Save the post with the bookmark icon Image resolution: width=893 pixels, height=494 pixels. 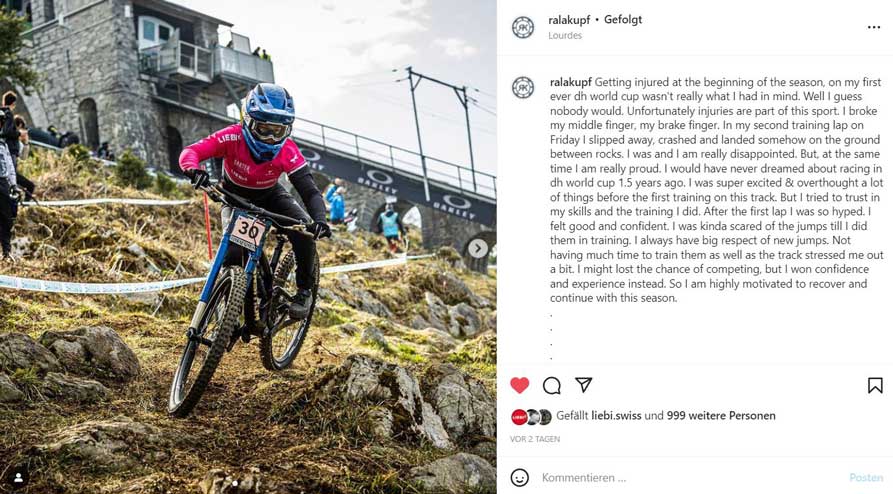875,386
